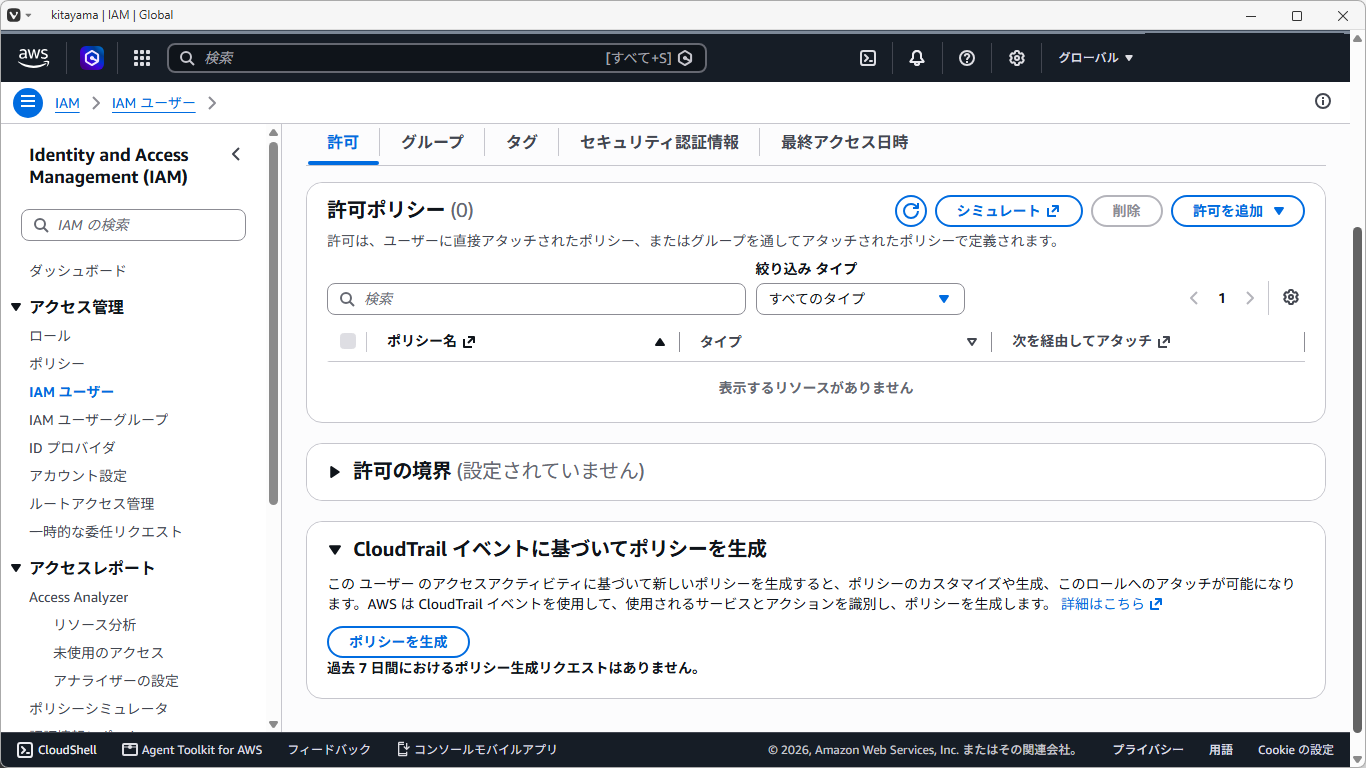Viewport: 1366px width, 768px height.
Task: Go to previous page arrow in pagination
Action: coord(1194,298)
